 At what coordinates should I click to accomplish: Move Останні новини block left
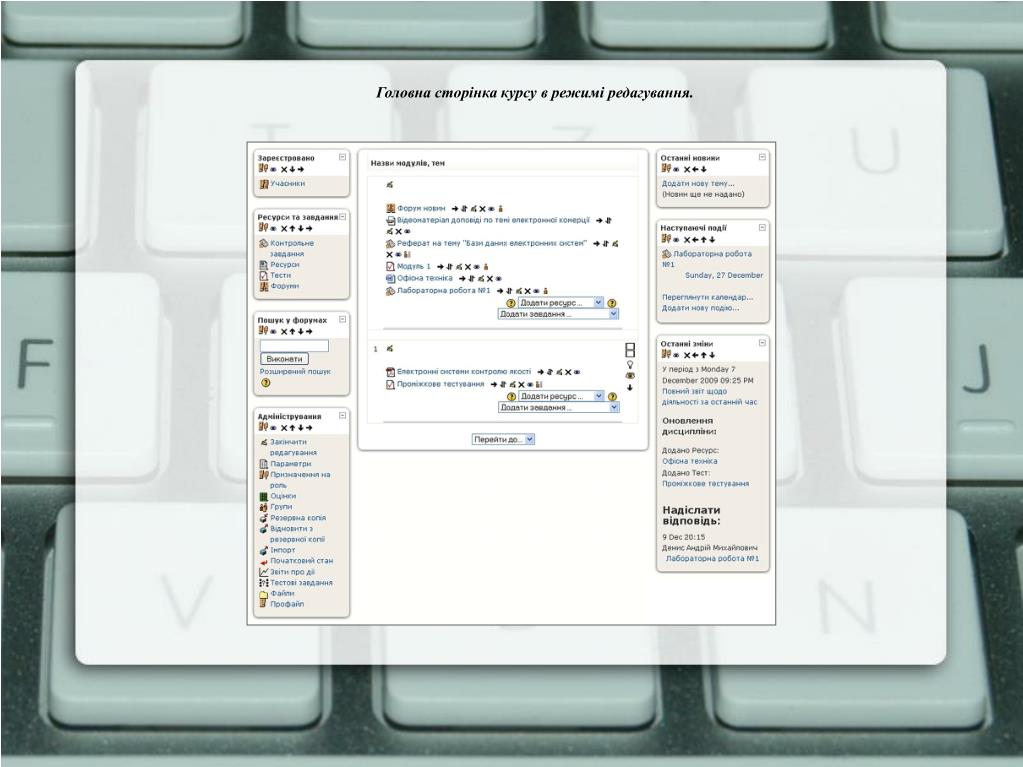tap(695, 170)
